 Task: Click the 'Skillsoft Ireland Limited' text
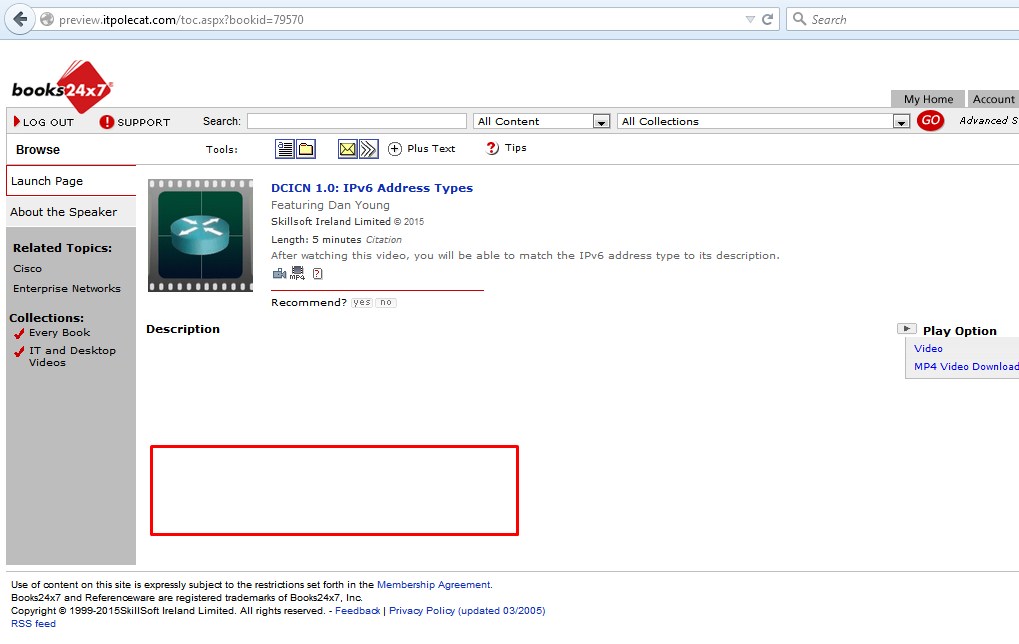click(331, 222)
